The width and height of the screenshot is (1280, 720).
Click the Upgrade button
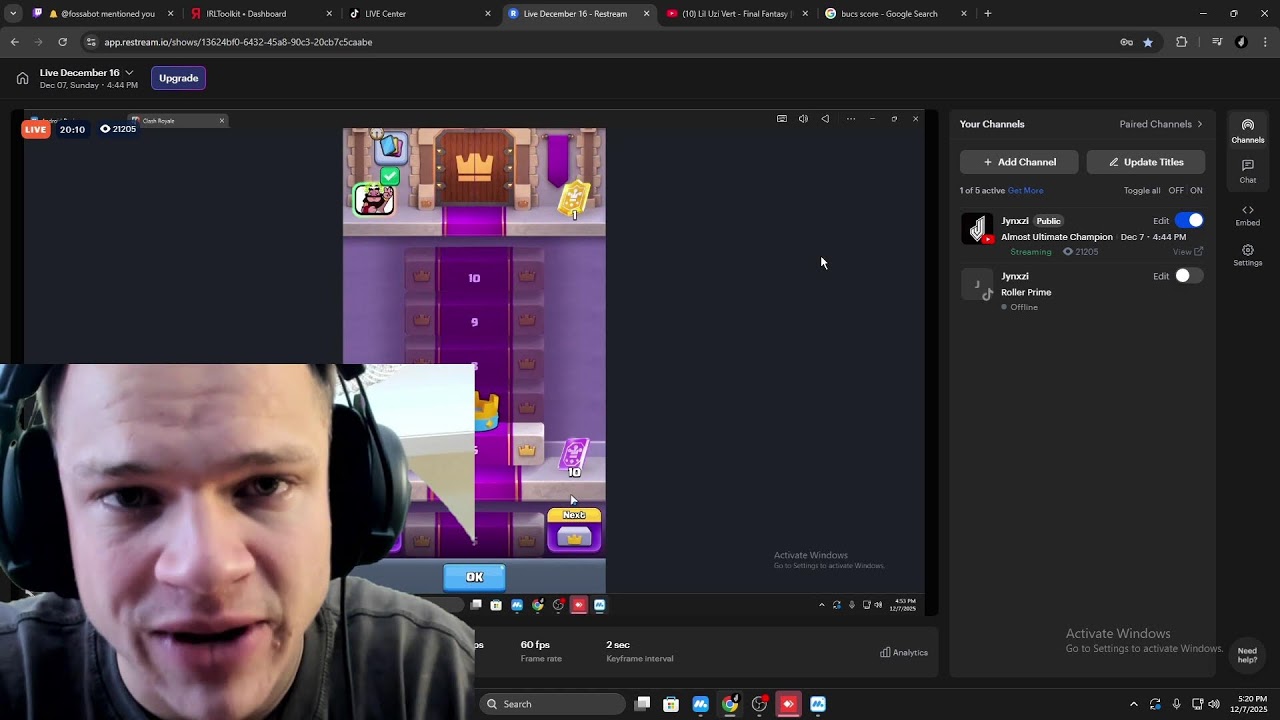178,78
